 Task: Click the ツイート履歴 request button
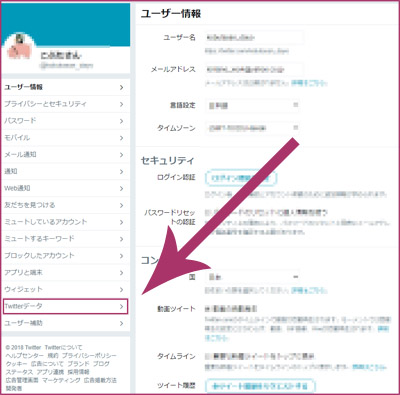pyautogui.click(x=260, y=386)
